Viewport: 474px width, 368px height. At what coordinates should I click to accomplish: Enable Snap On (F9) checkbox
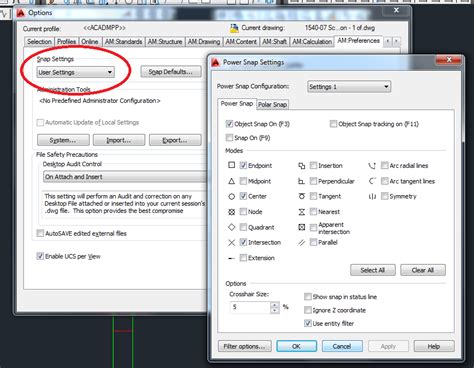coord(229,138)
